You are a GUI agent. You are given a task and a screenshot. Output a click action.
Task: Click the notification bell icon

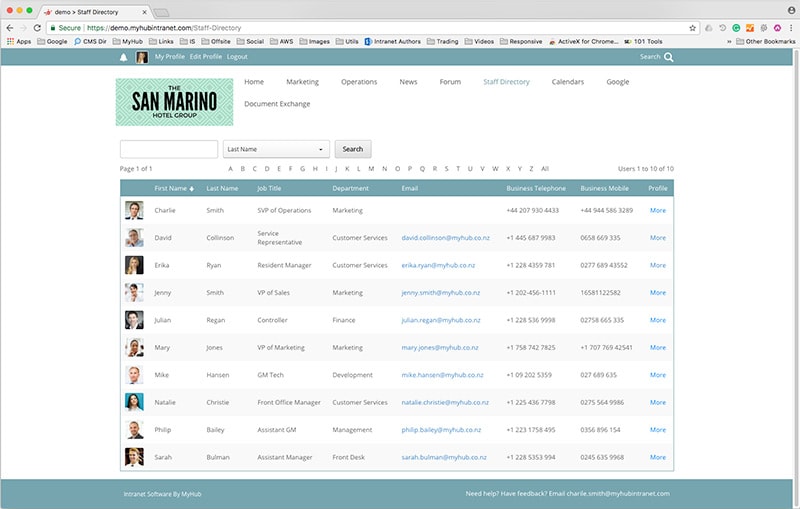click(124, 57)
